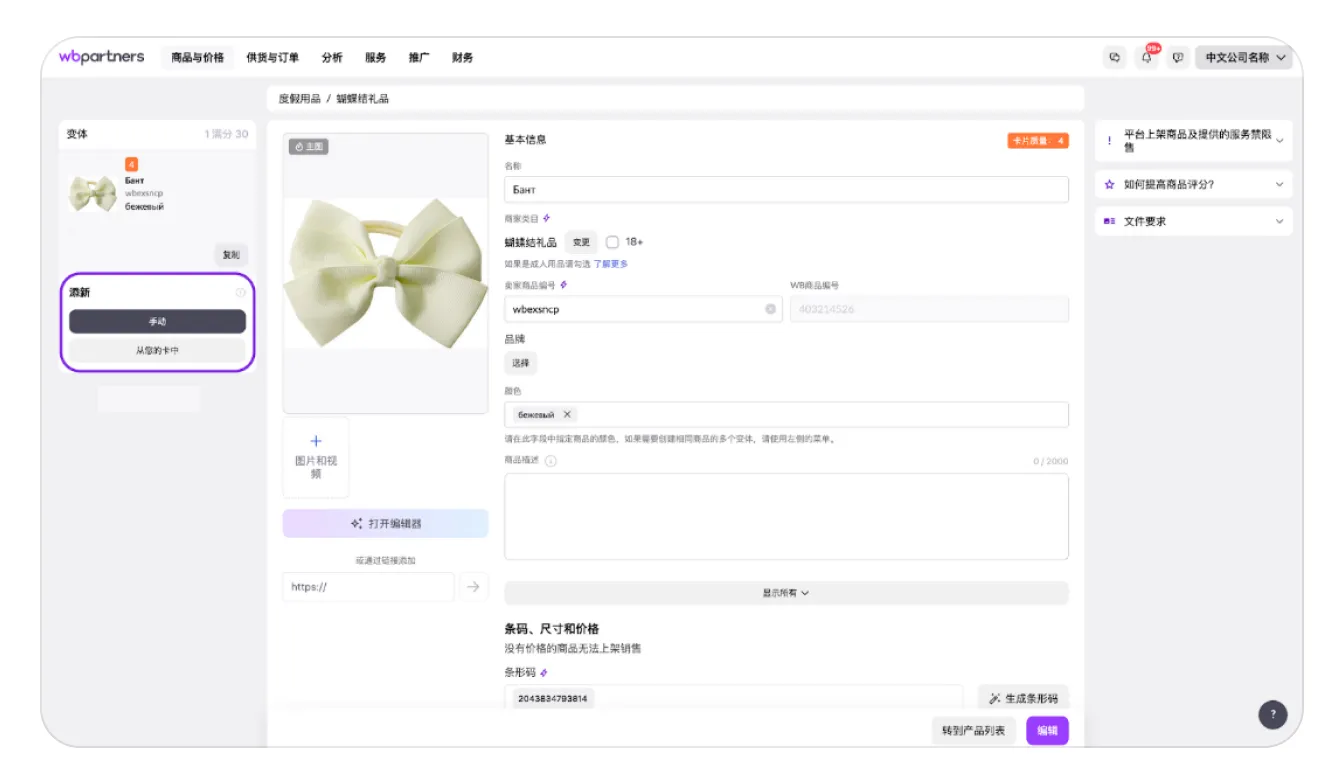The image size is (1344, 784).
Task: Open the 中文公司名称 company dropdown
Action: pos(1244,58)
